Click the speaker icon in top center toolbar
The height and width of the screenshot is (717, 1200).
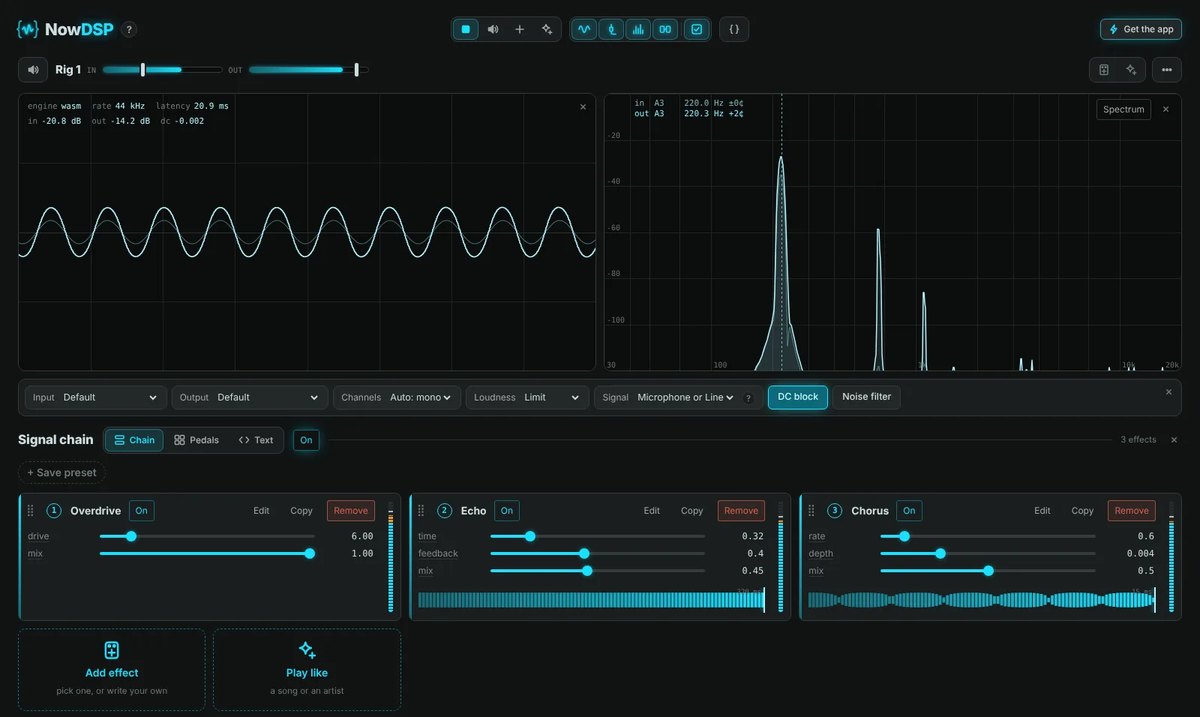pos(493,29)
